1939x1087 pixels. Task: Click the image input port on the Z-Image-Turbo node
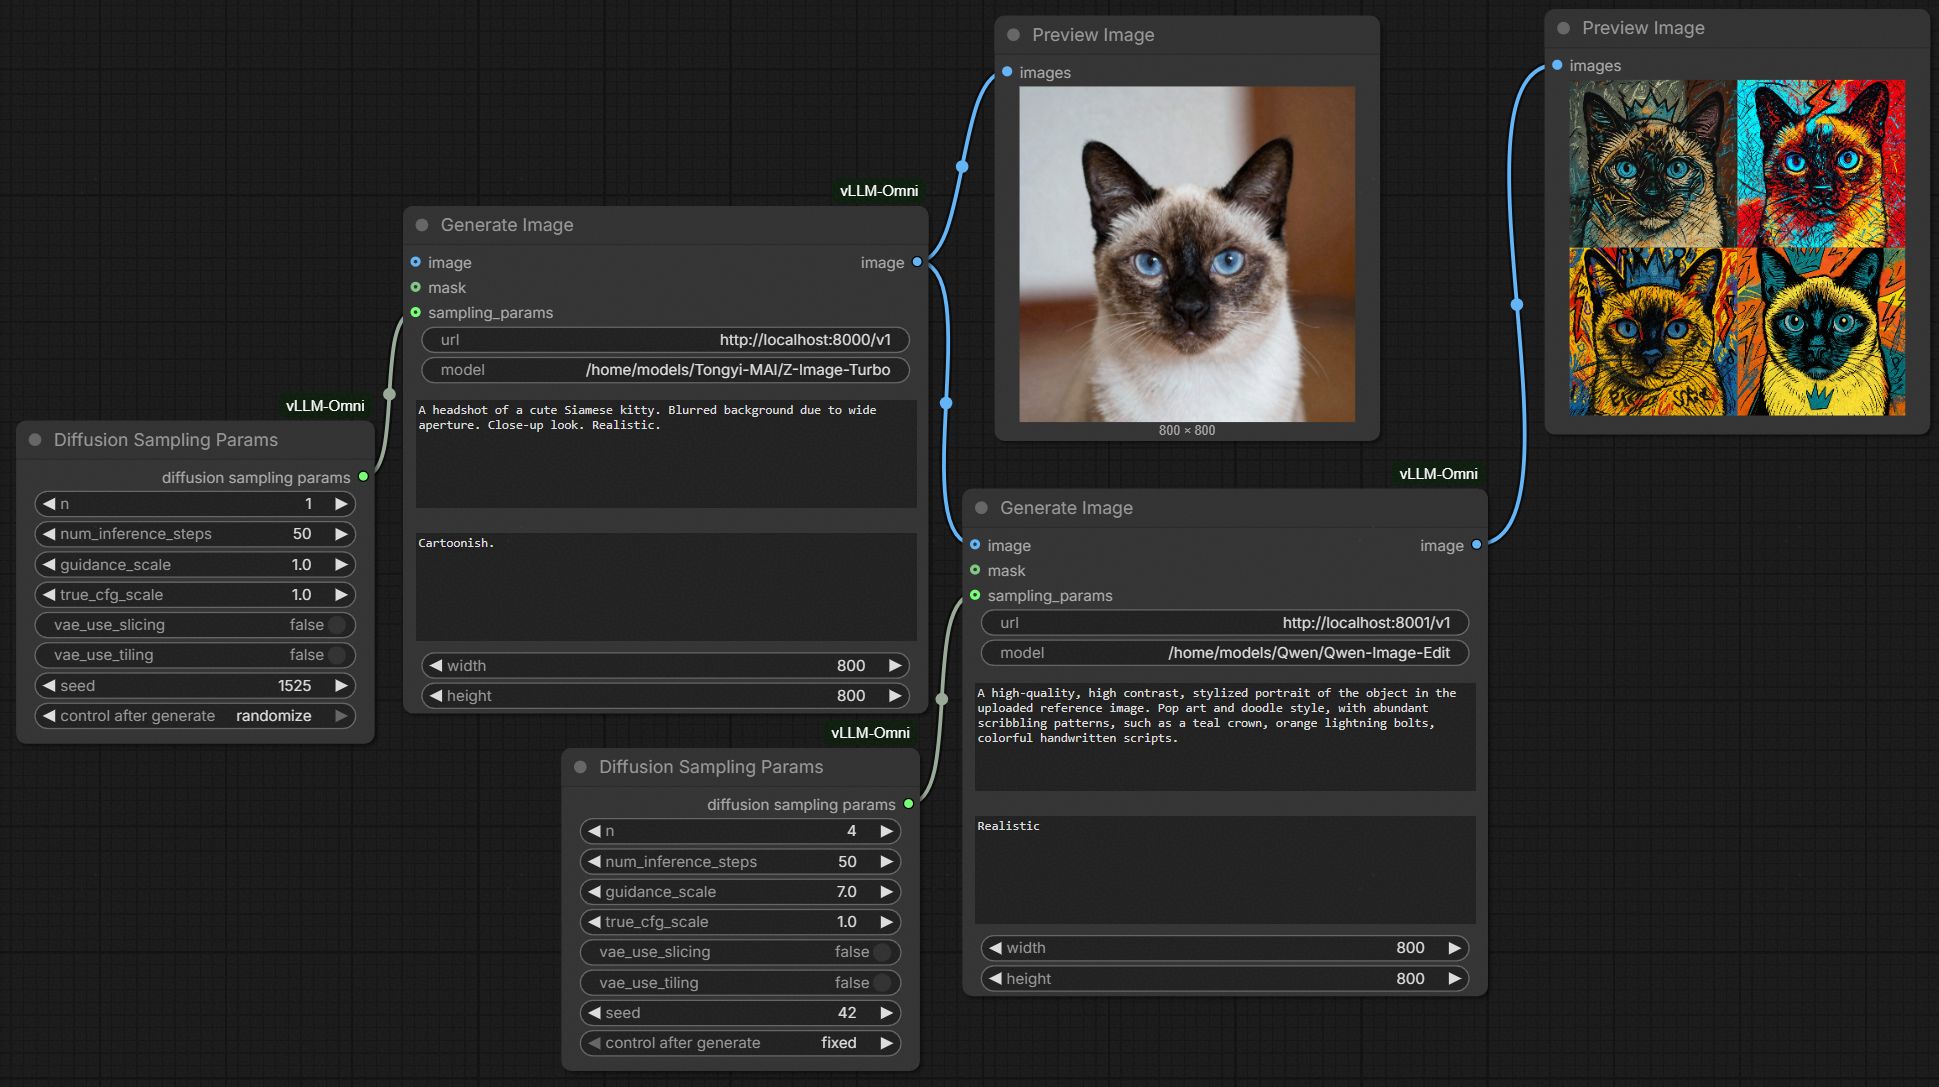pyautogui.click(x=416, y=262)
